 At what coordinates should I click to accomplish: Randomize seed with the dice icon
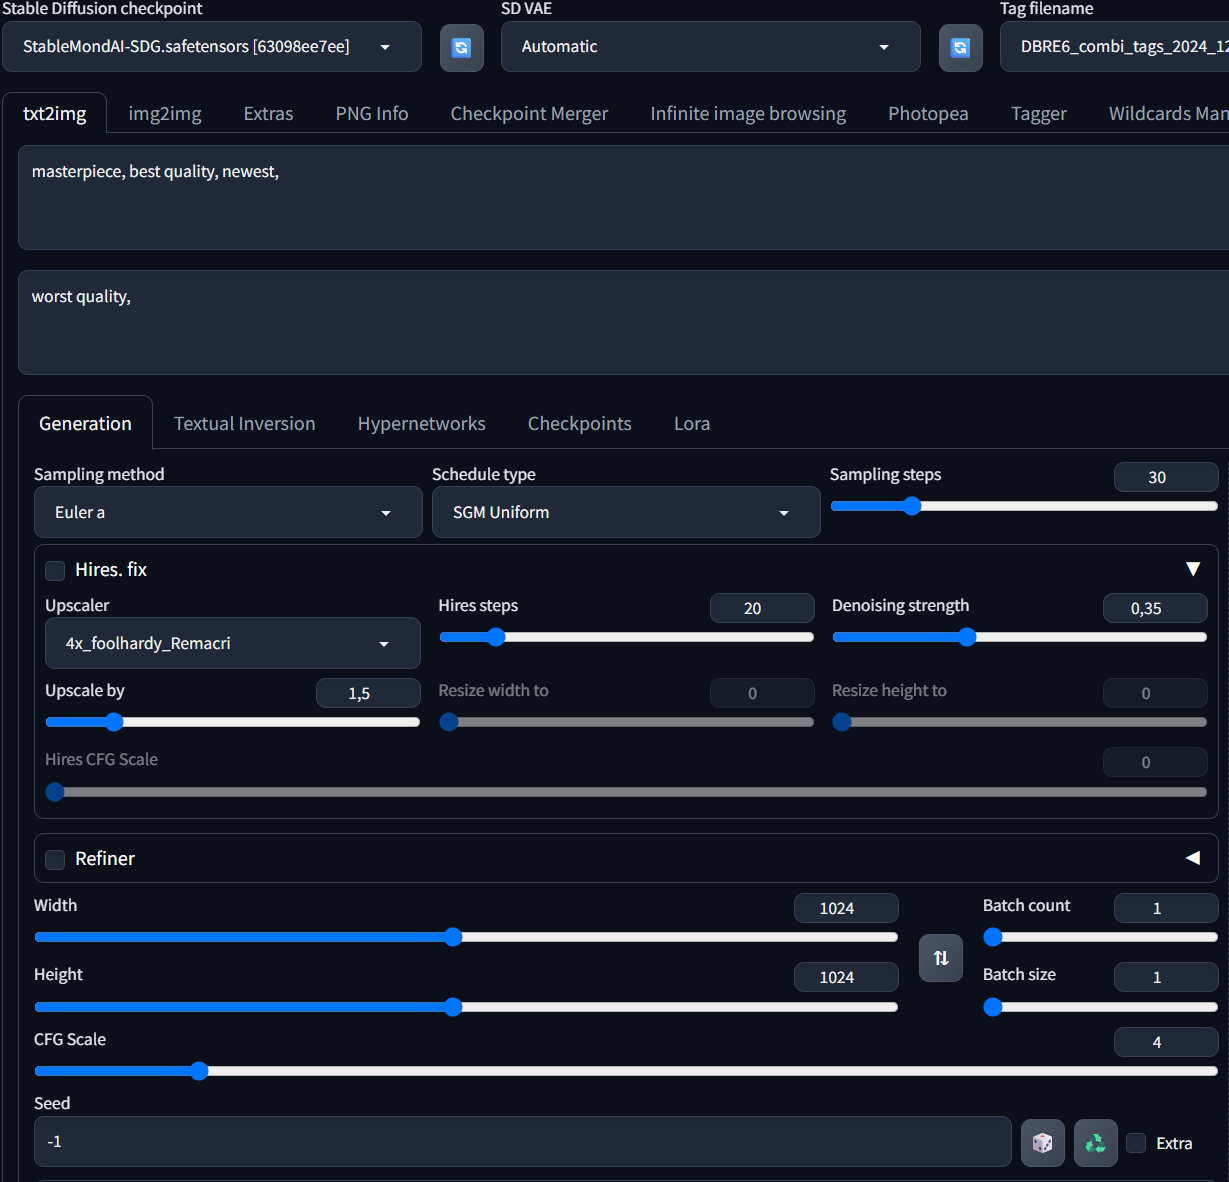click(x=1042, y=1143)
